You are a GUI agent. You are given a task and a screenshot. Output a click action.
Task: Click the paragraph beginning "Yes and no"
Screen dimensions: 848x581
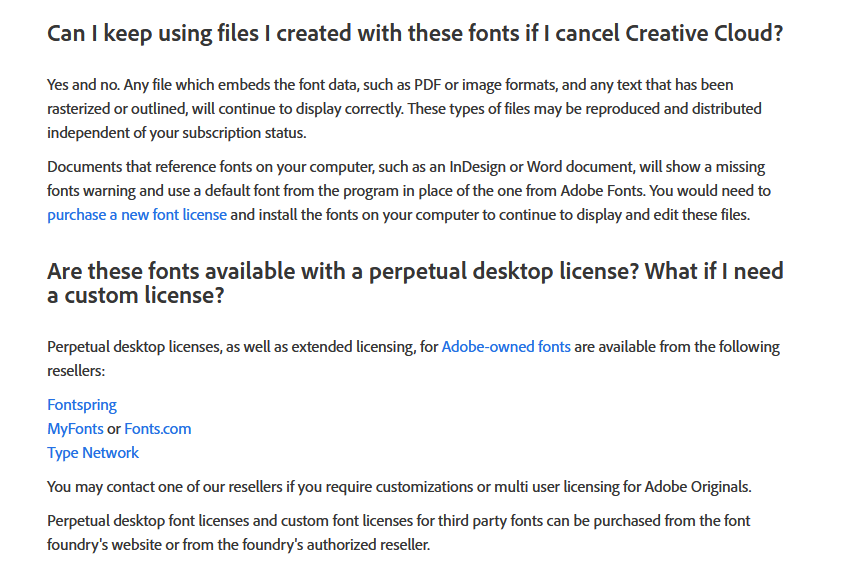(400, 107)
